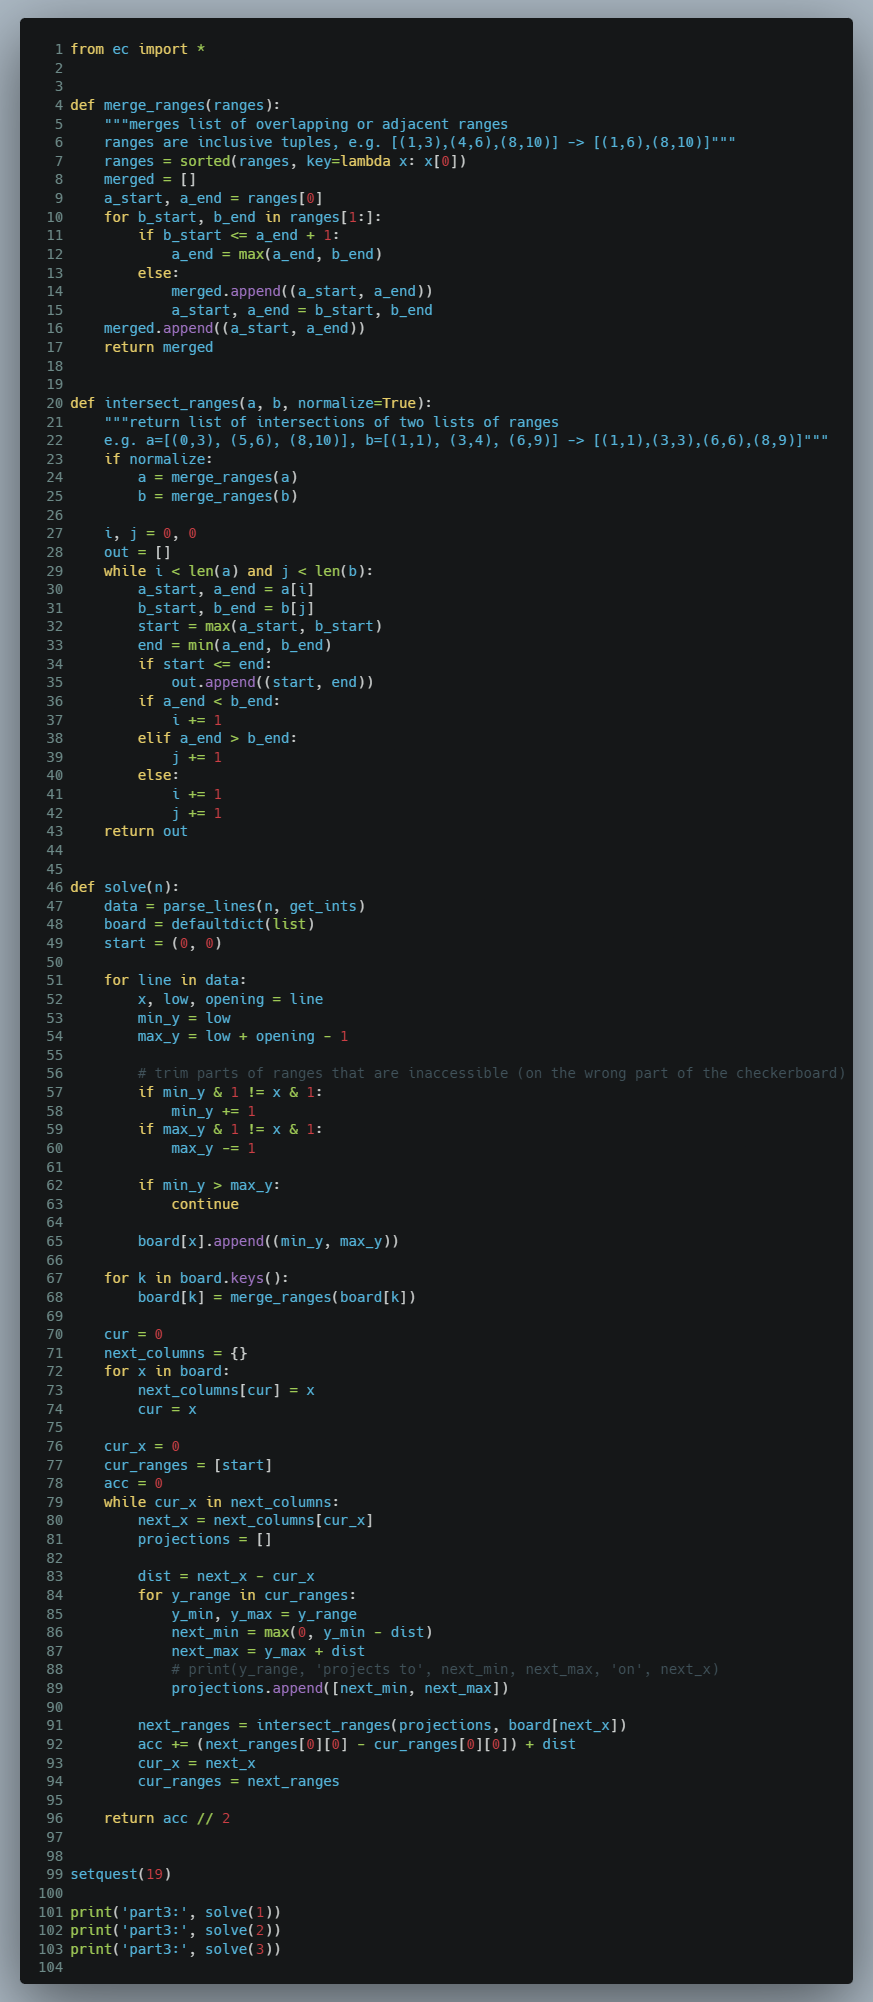The width and height of the screenshot is (873, 2002).
Task: Click 'elif a_end > b_end:' line
Action: (218, 738)
